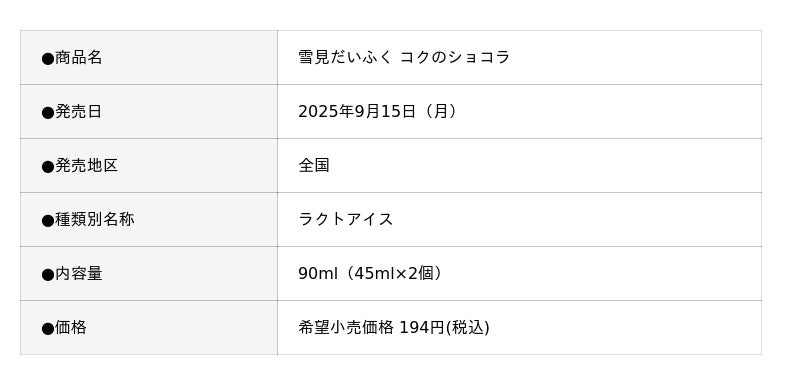The width and height of the screenshot is (800, 385).
Task: Select the 90ml（45ml×2個）text
Action: click(372, 274)
